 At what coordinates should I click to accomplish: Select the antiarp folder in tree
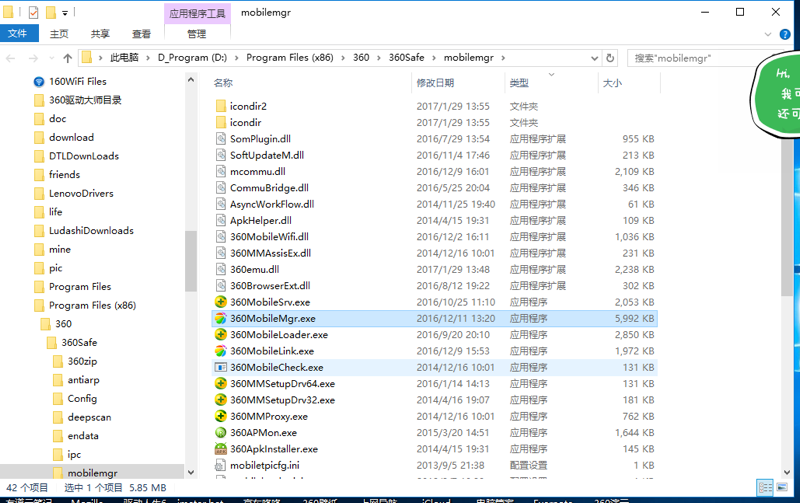tap(83, 380)
